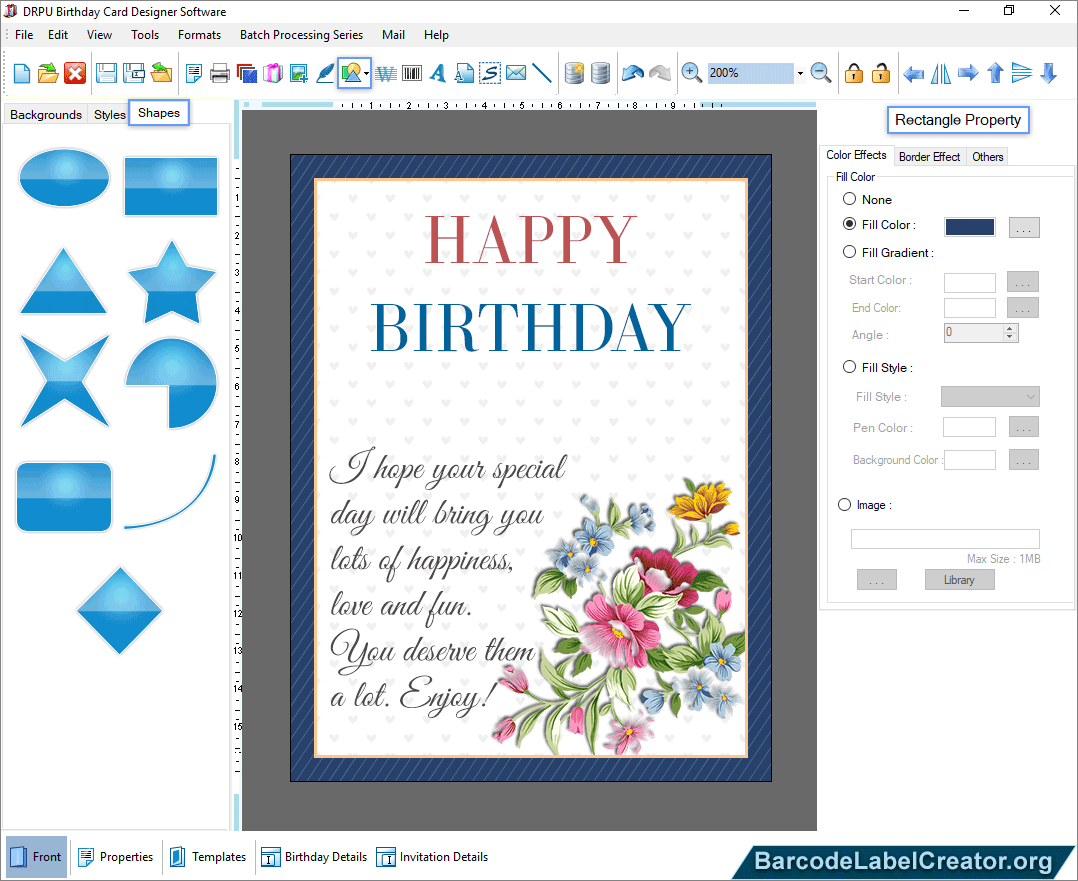Choose the rounded rectangle shape thumbnail
This screenshot has width=1078, height=881.
(x=64, y=497)
